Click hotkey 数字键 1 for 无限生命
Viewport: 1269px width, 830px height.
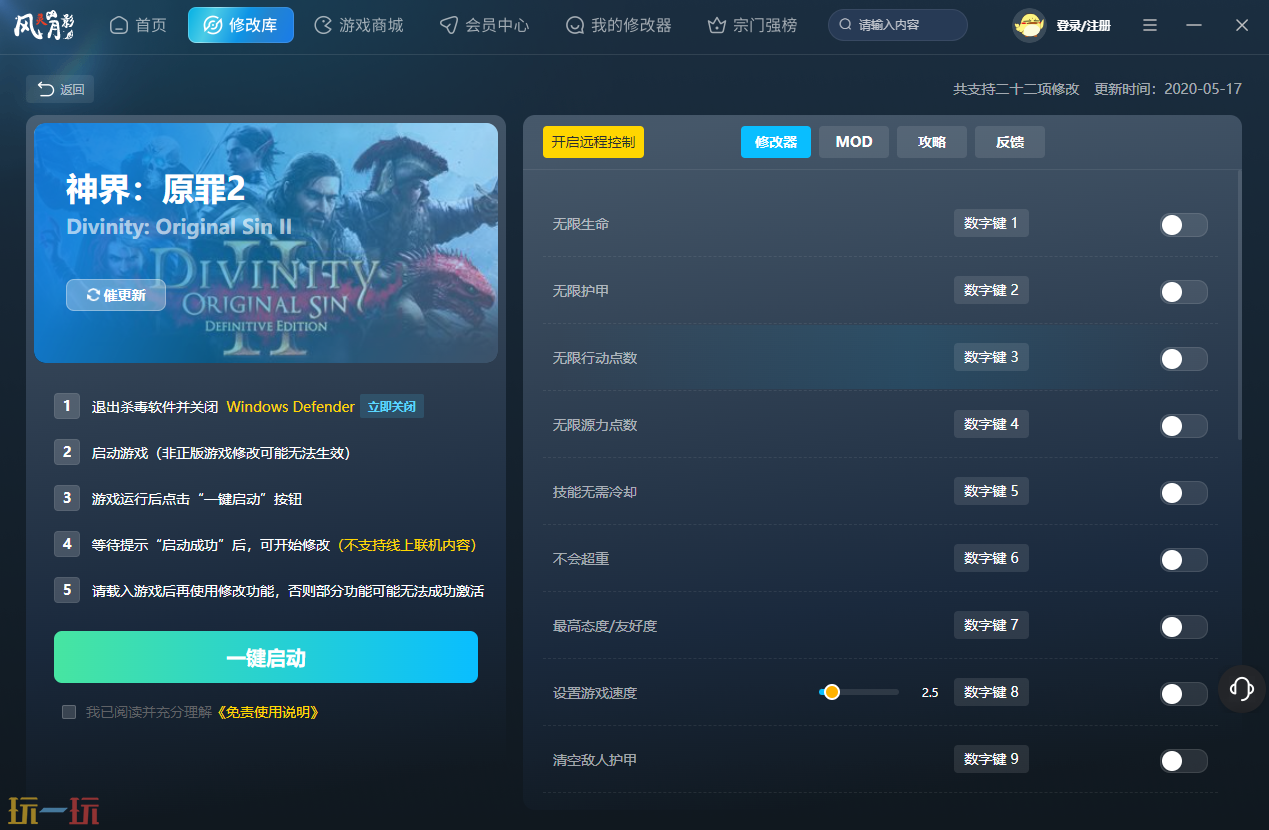tap(991, 223)
